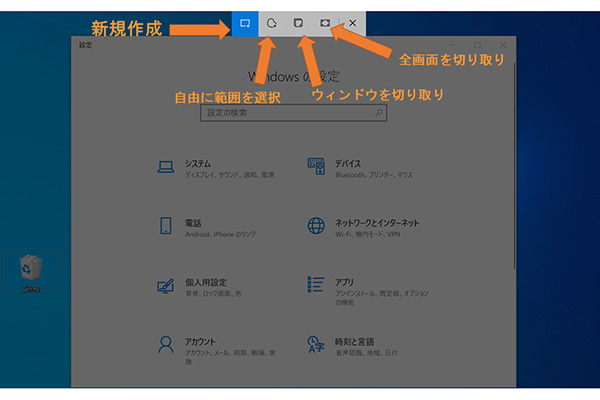Viewport: 600px width, 400px height.
Task: Close the Settings window
Action: [503, 45]
